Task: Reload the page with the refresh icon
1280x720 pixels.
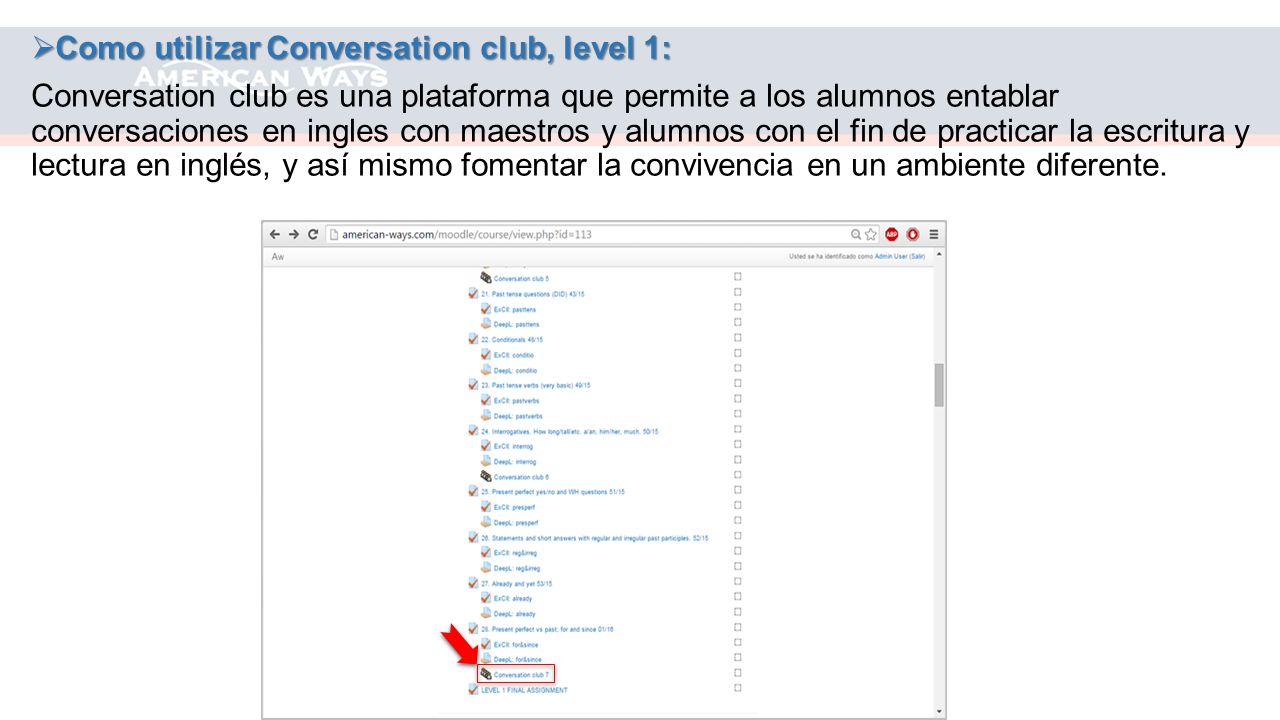Action: click(313, 234)
